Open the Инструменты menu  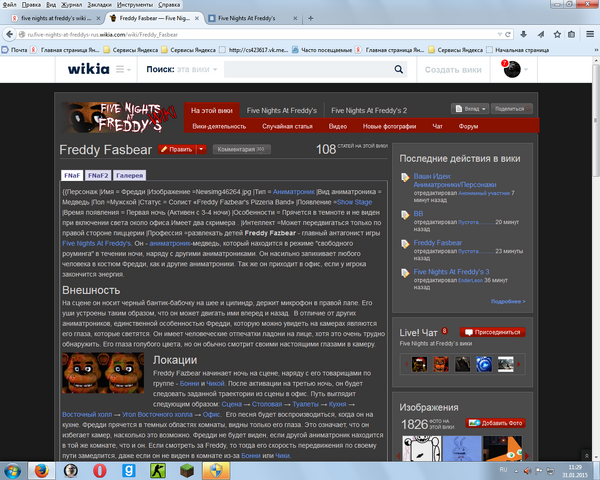pos(135,5)
